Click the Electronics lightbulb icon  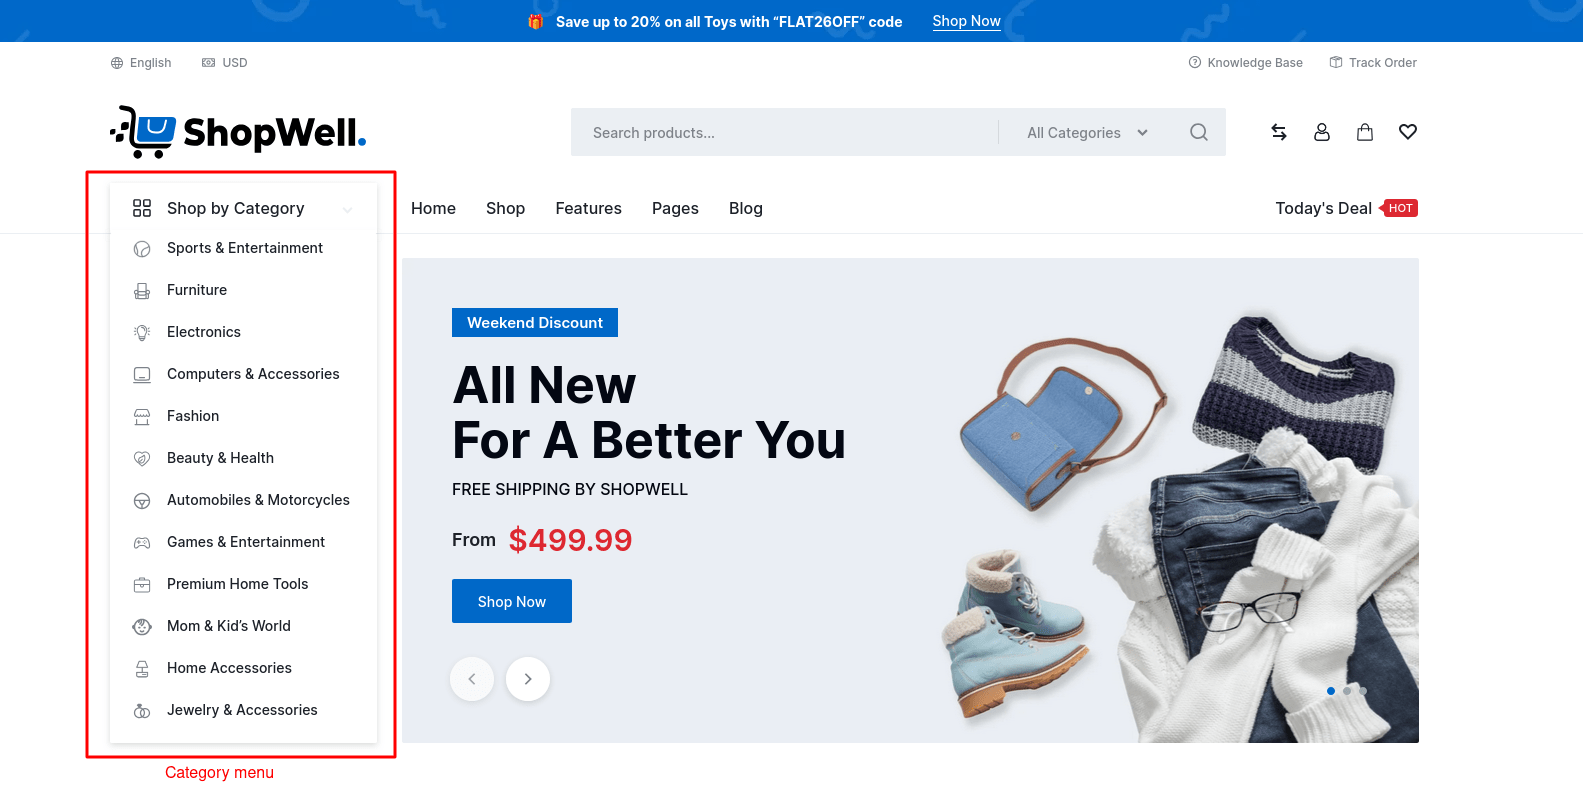click(142, 332)
